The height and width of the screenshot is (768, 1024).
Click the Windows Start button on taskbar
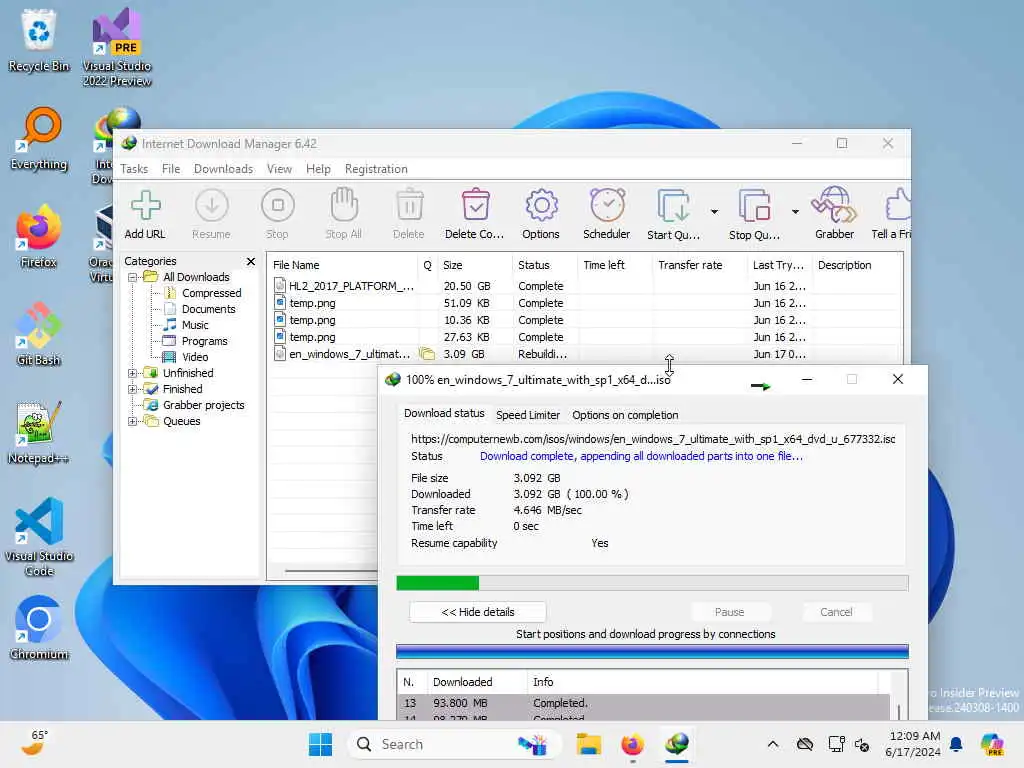320,744
